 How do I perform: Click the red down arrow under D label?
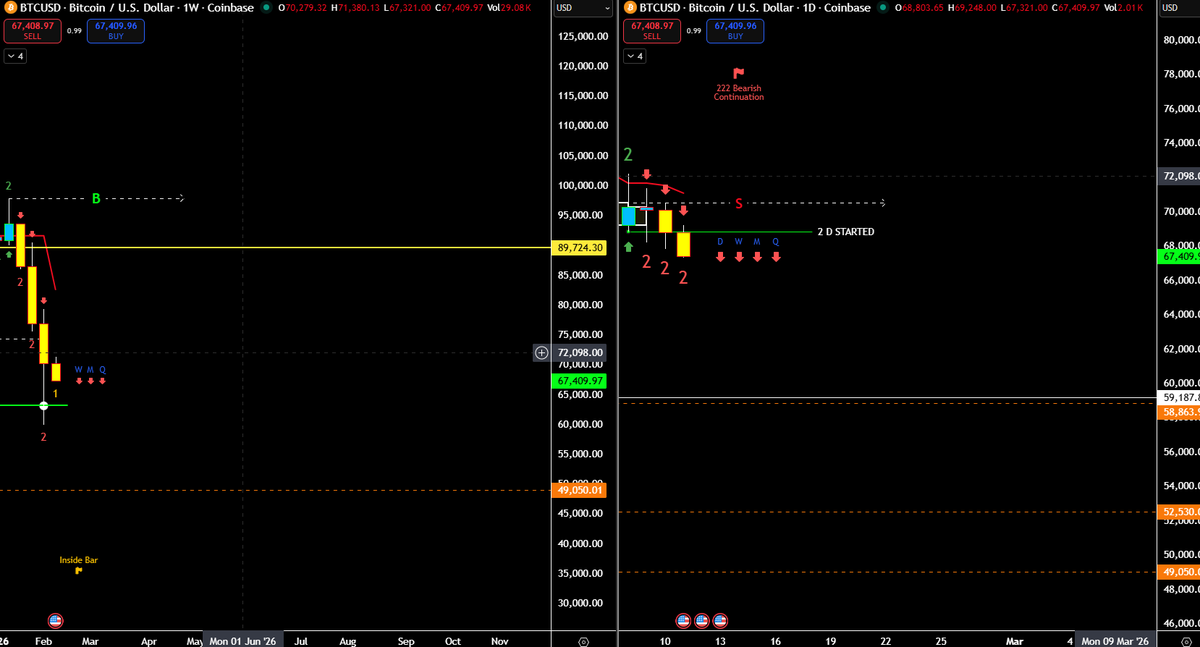point(720,257)
